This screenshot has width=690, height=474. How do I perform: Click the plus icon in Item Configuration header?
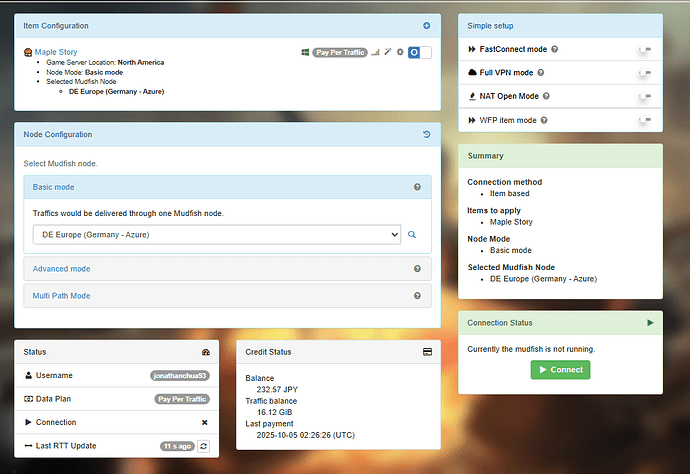coord(427,25)
